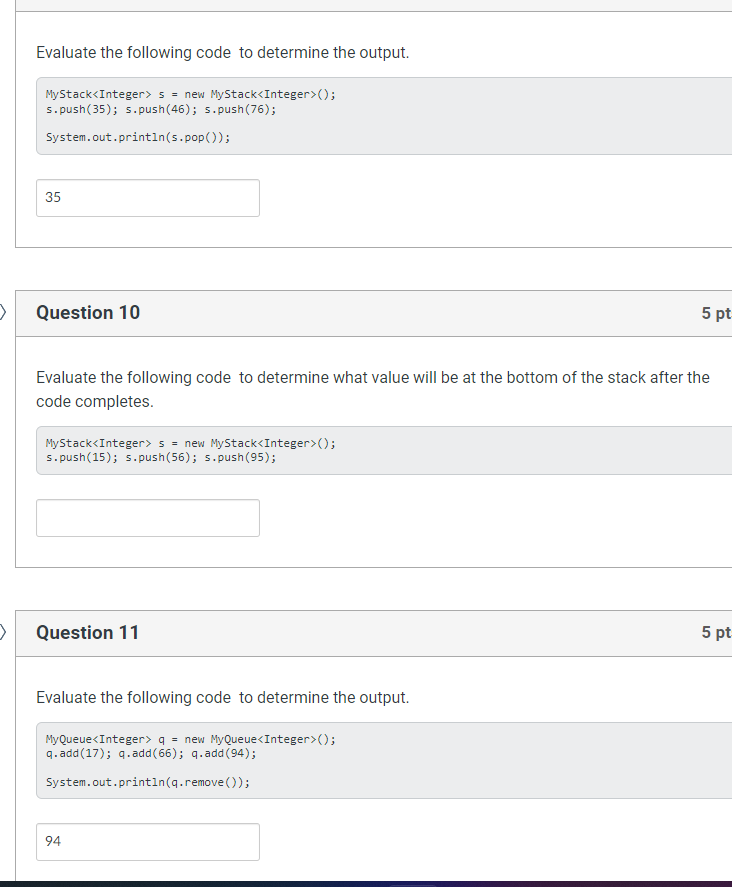The height and width of the screenshot is (887, 732).
Task: Click the q.add(17) code line
Action: (151, 753)
